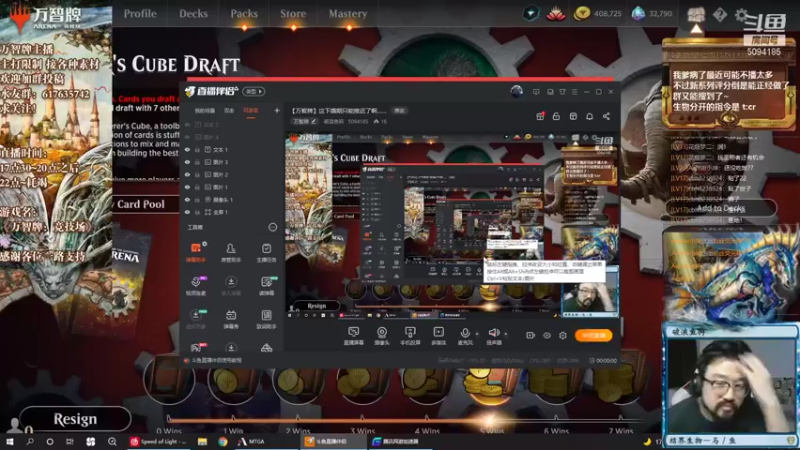Viewport: 800px width, 450px height.
Task: Click the lock icon in the stream header
Action: 556,116
